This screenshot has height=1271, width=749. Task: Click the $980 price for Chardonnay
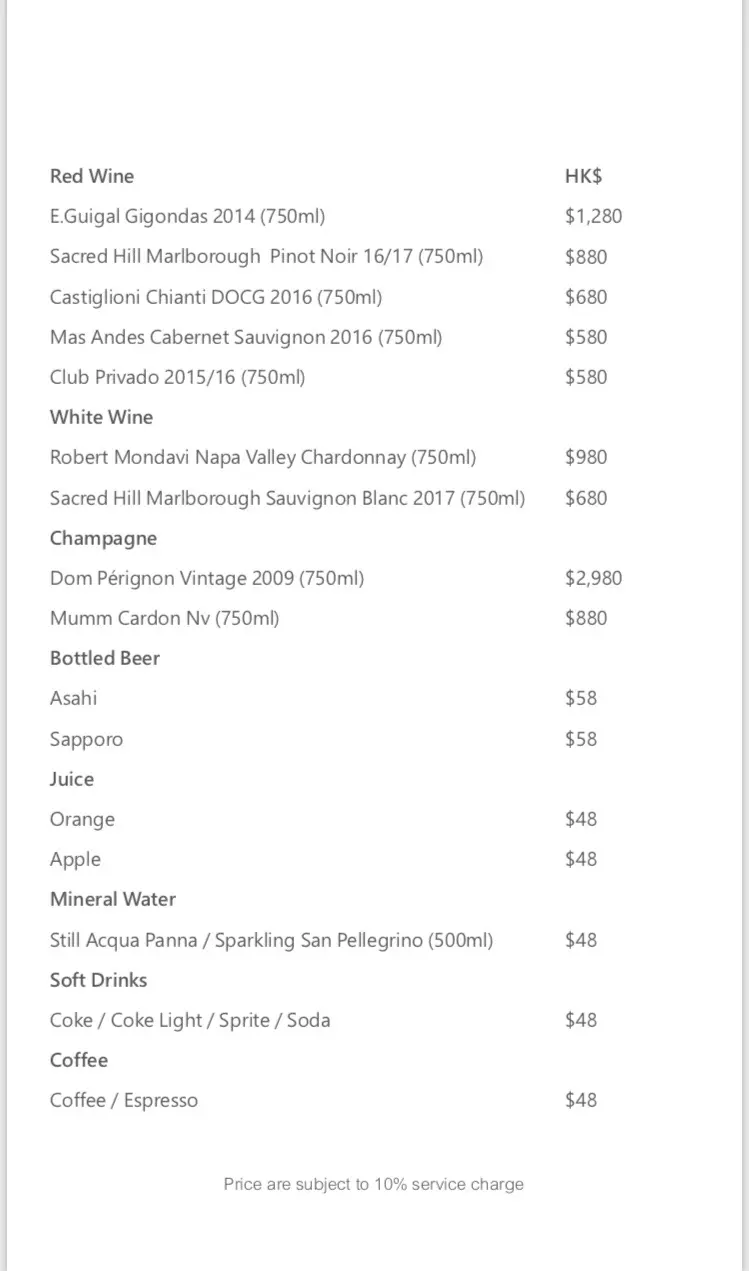point(586,457)
